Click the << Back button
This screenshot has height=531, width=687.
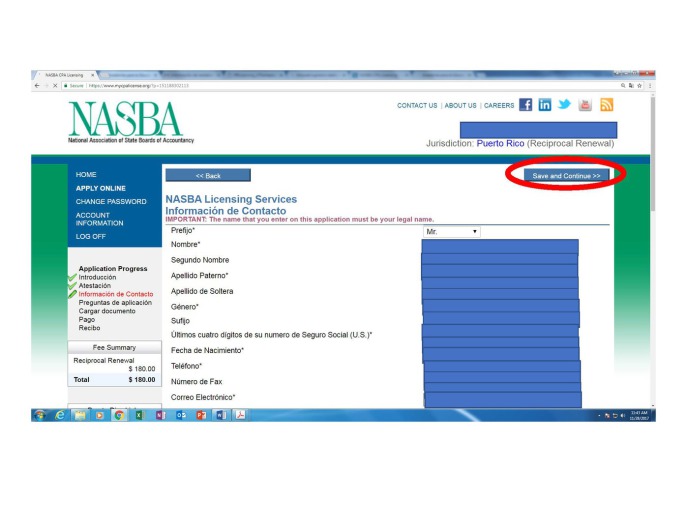pyautogui.click(x=207, y=175)
